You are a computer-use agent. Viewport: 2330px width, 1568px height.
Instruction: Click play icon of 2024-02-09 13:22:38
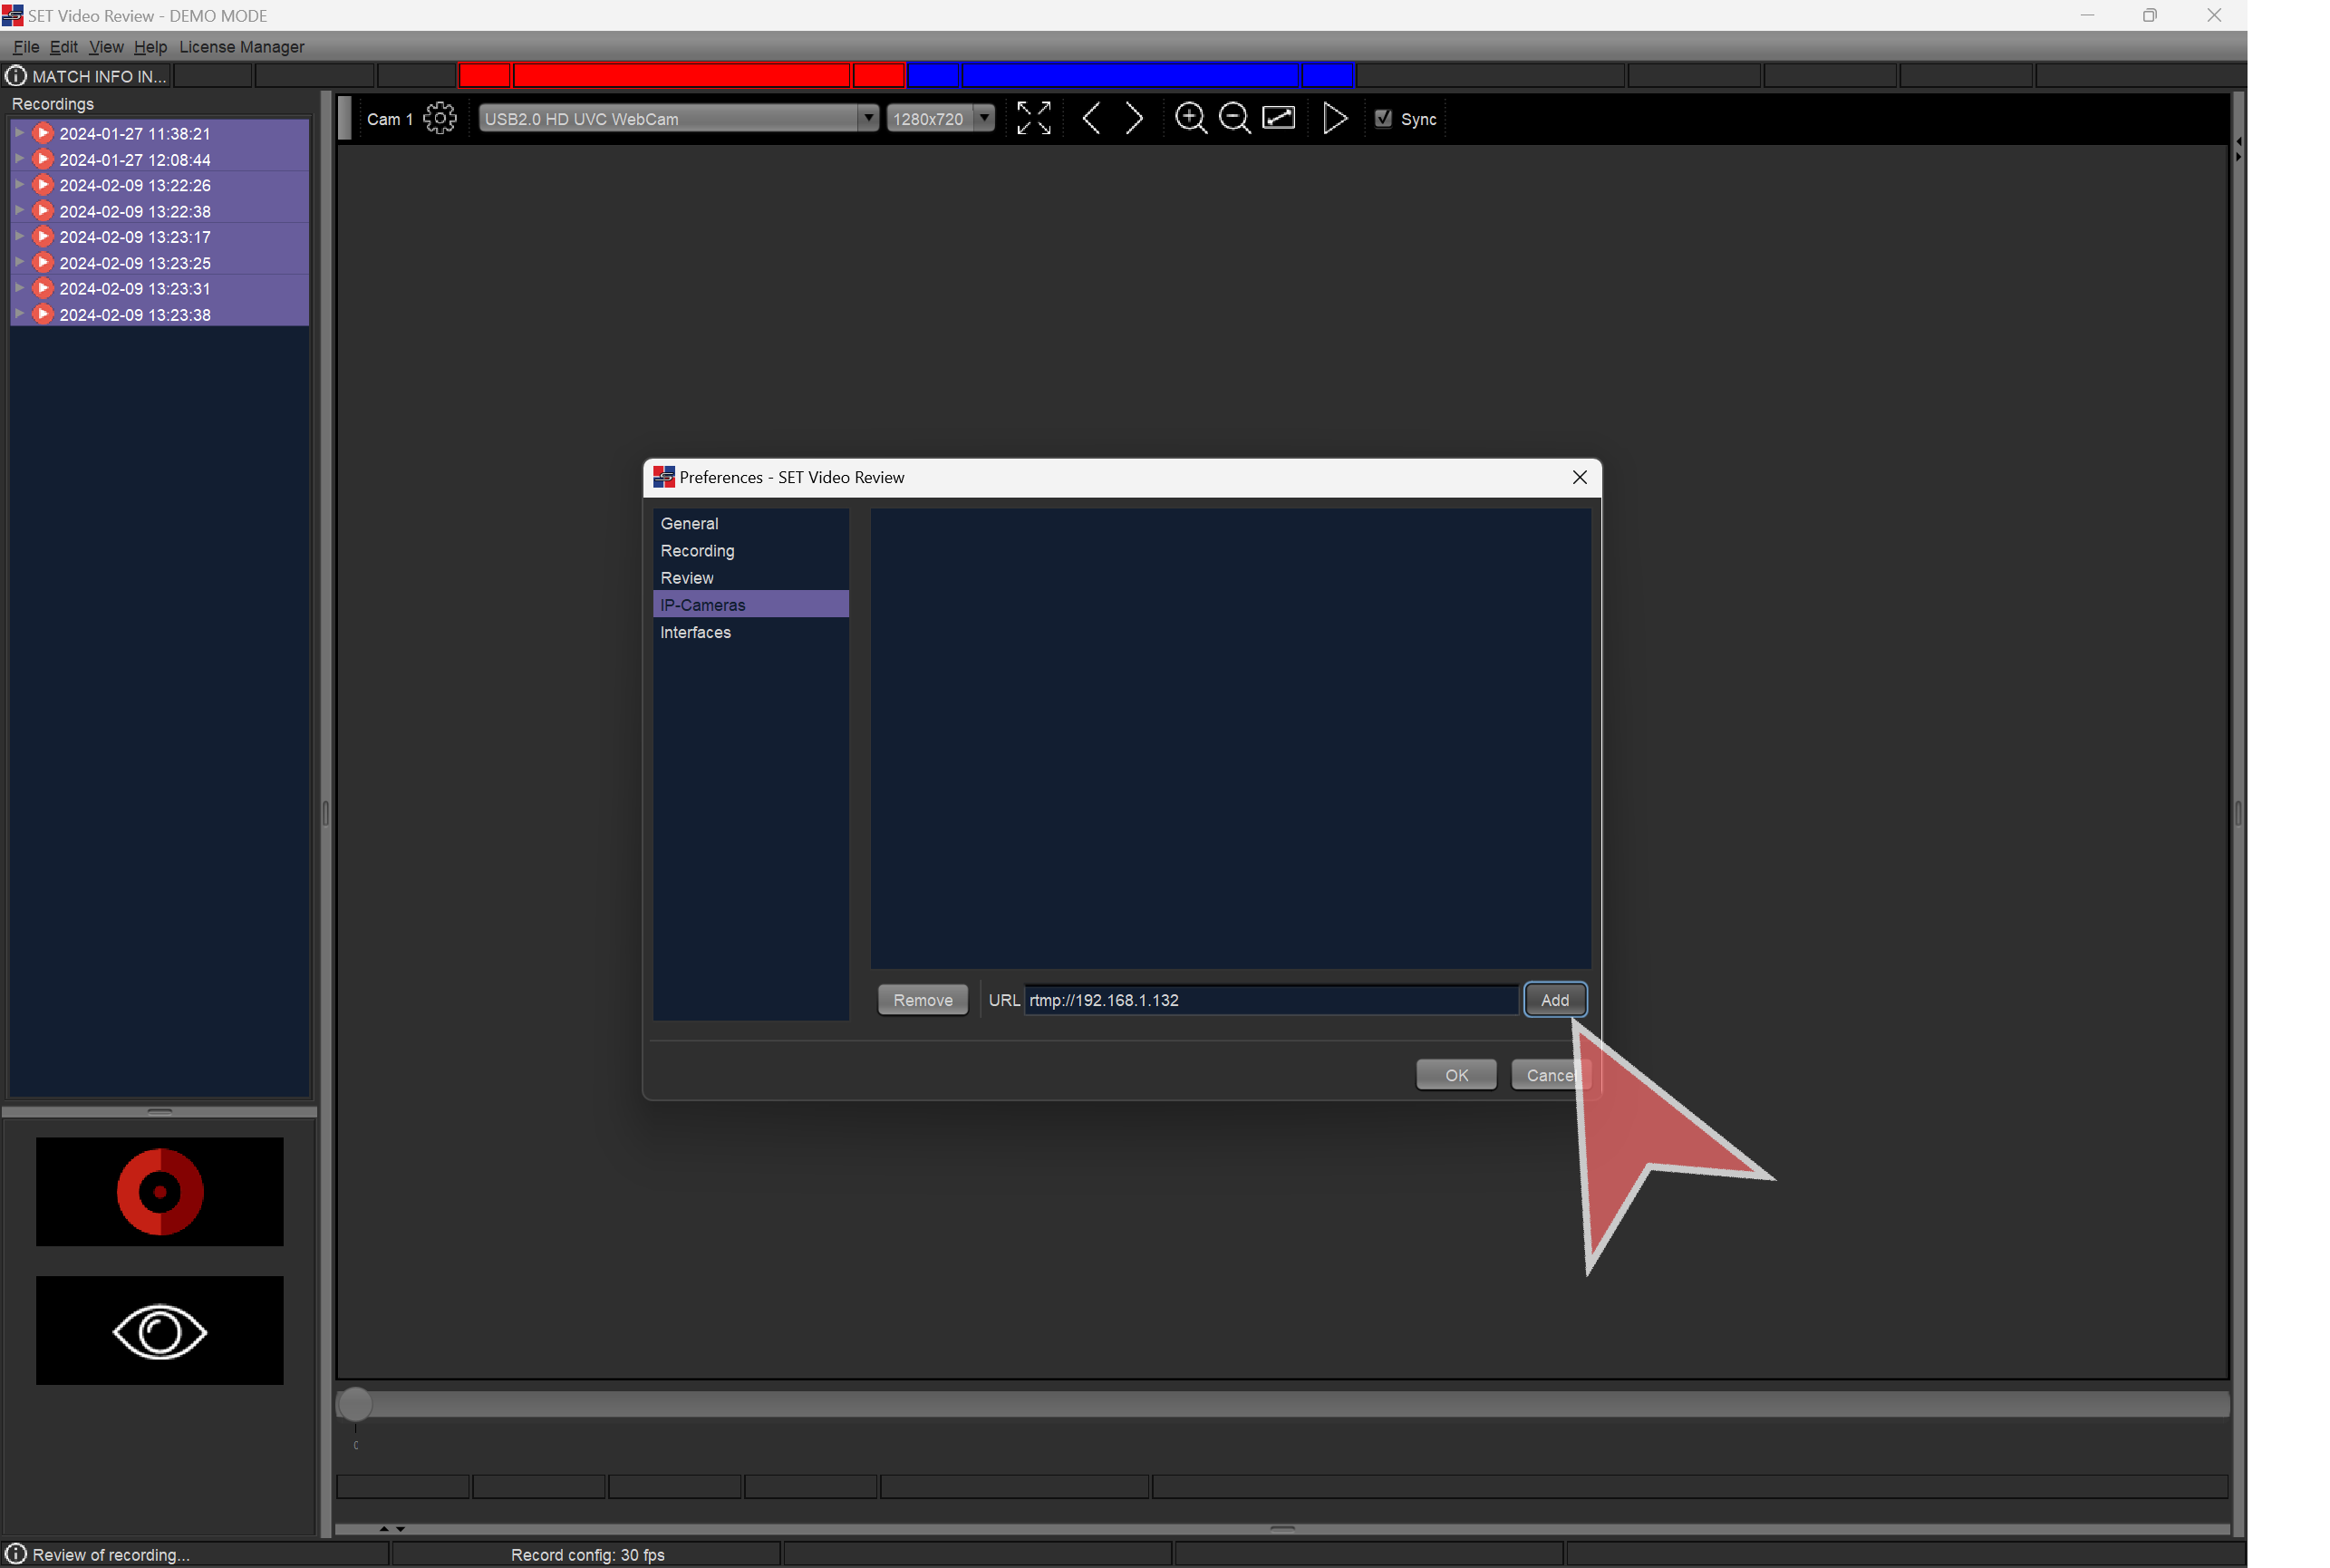43,211
